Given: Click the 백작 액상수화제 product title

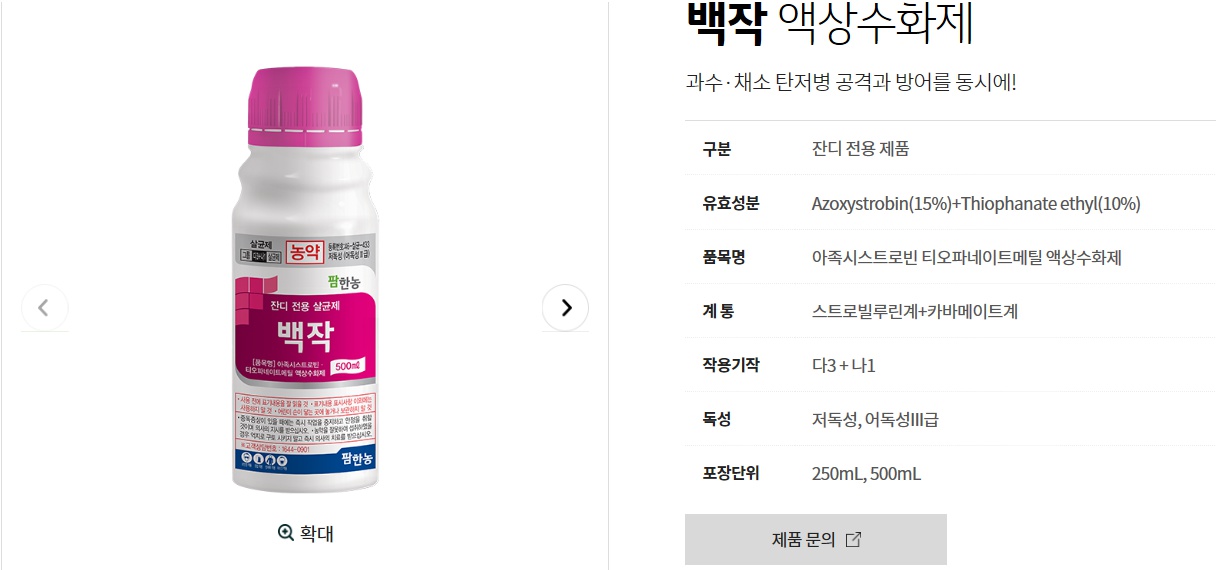Looking at the screenshot, I should tap(830, 24).
